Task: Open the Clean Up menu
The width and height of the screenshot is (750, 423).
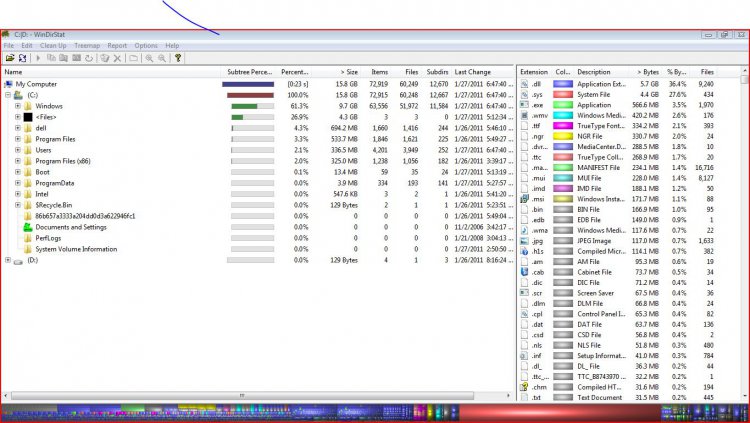Action: (x=53, y=45)
